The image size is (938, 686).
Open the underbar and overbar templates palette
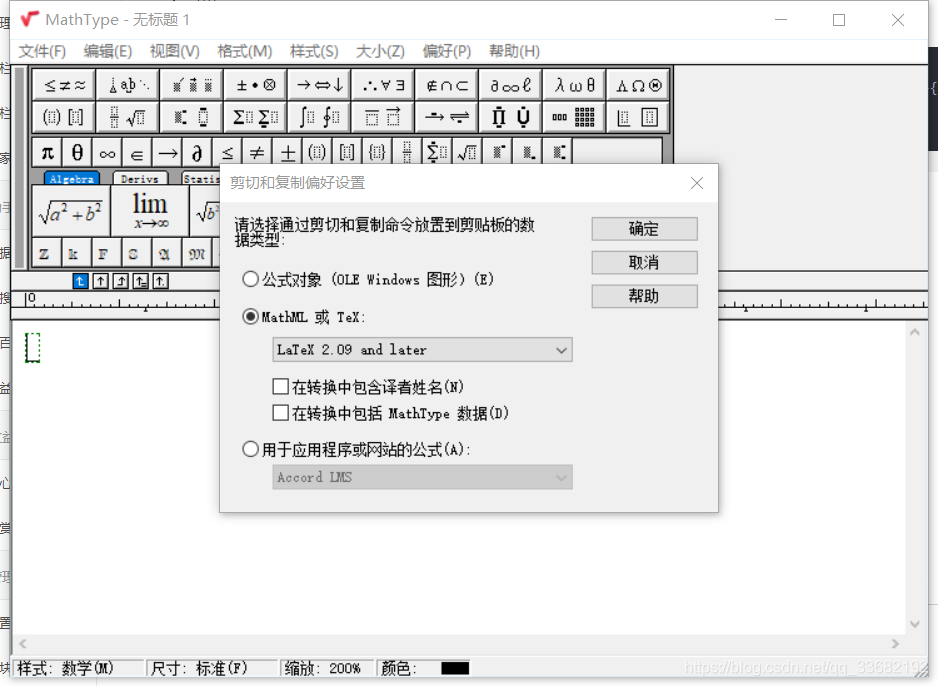tap(383, 117)
